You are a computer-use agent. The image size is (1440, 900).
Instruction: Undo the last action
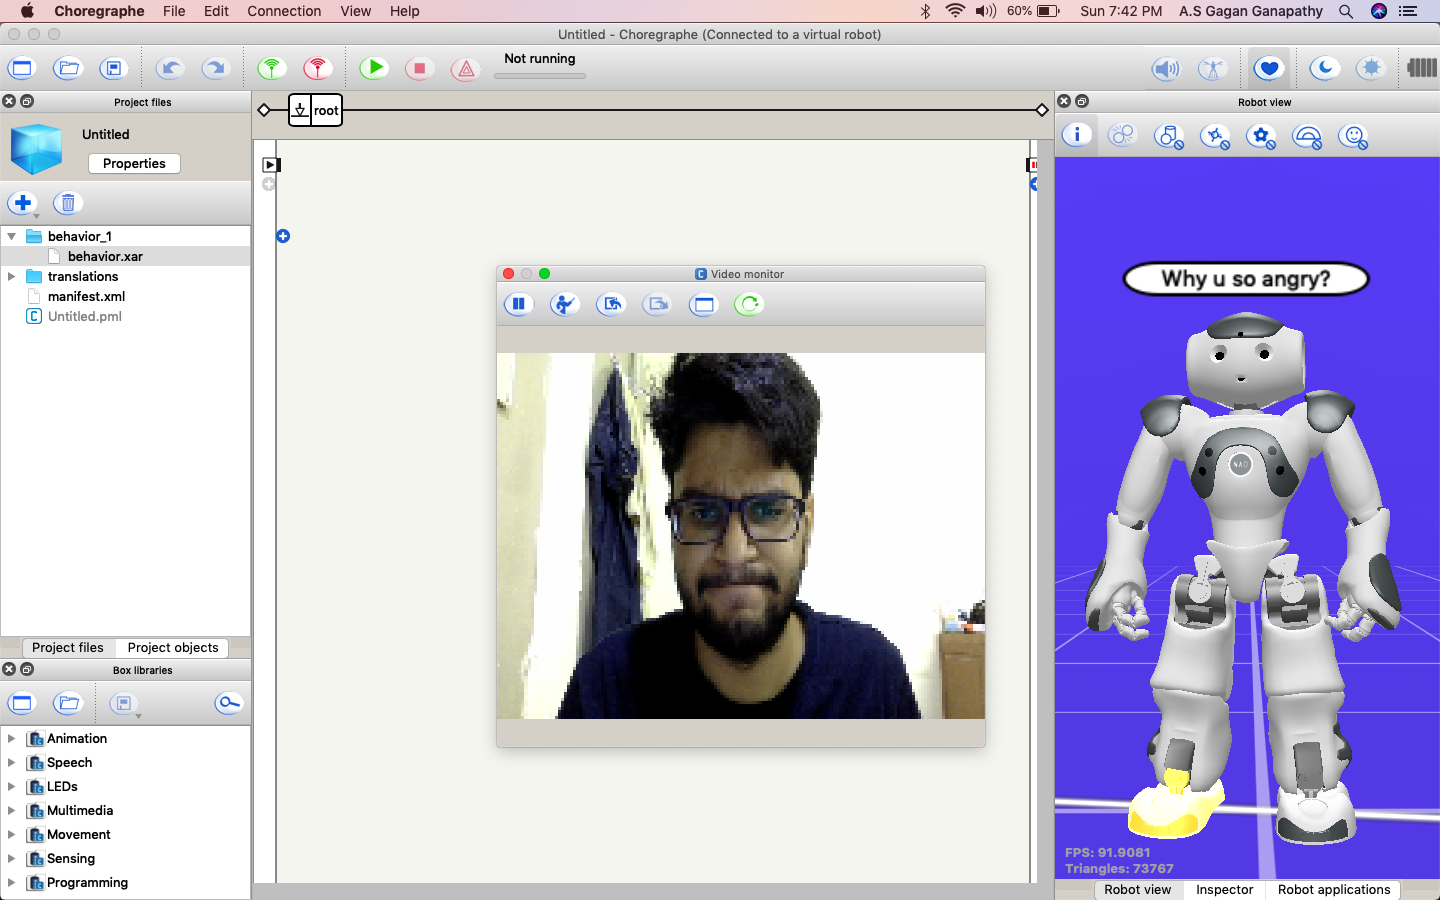[x=170, y=69]
